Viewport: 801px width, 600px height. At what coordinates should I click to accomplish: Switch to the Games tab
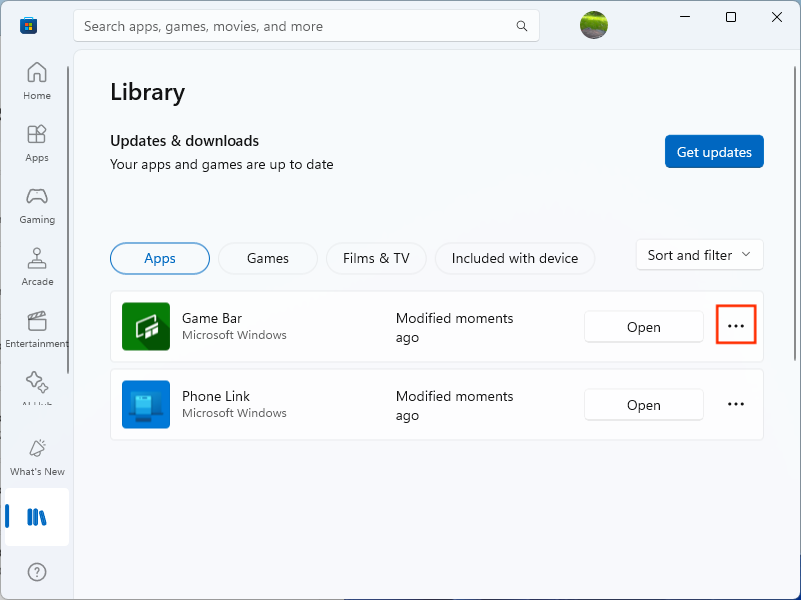coord(267,258)
